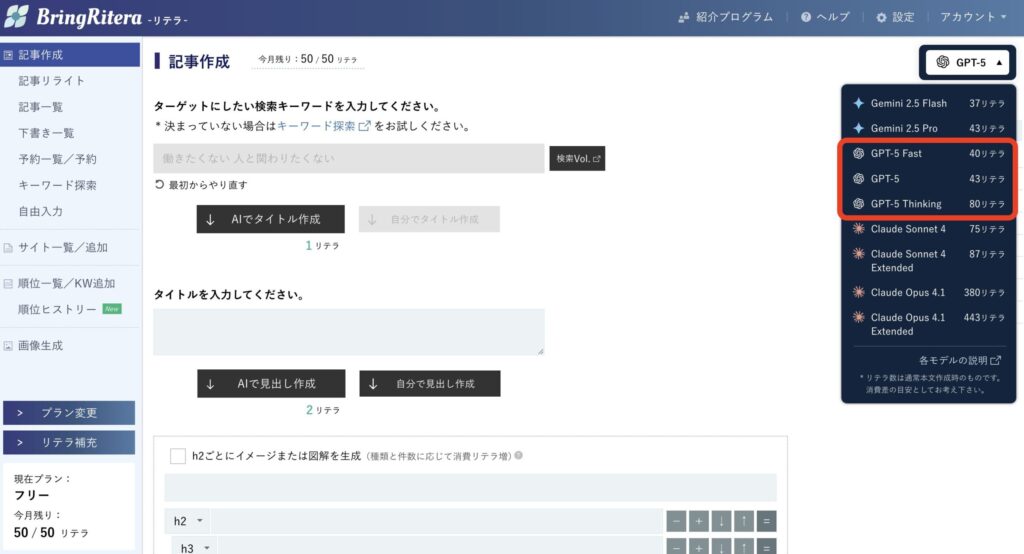Move the h2 heading row down
The image size is (1024, 554).
tap(721, 521)
